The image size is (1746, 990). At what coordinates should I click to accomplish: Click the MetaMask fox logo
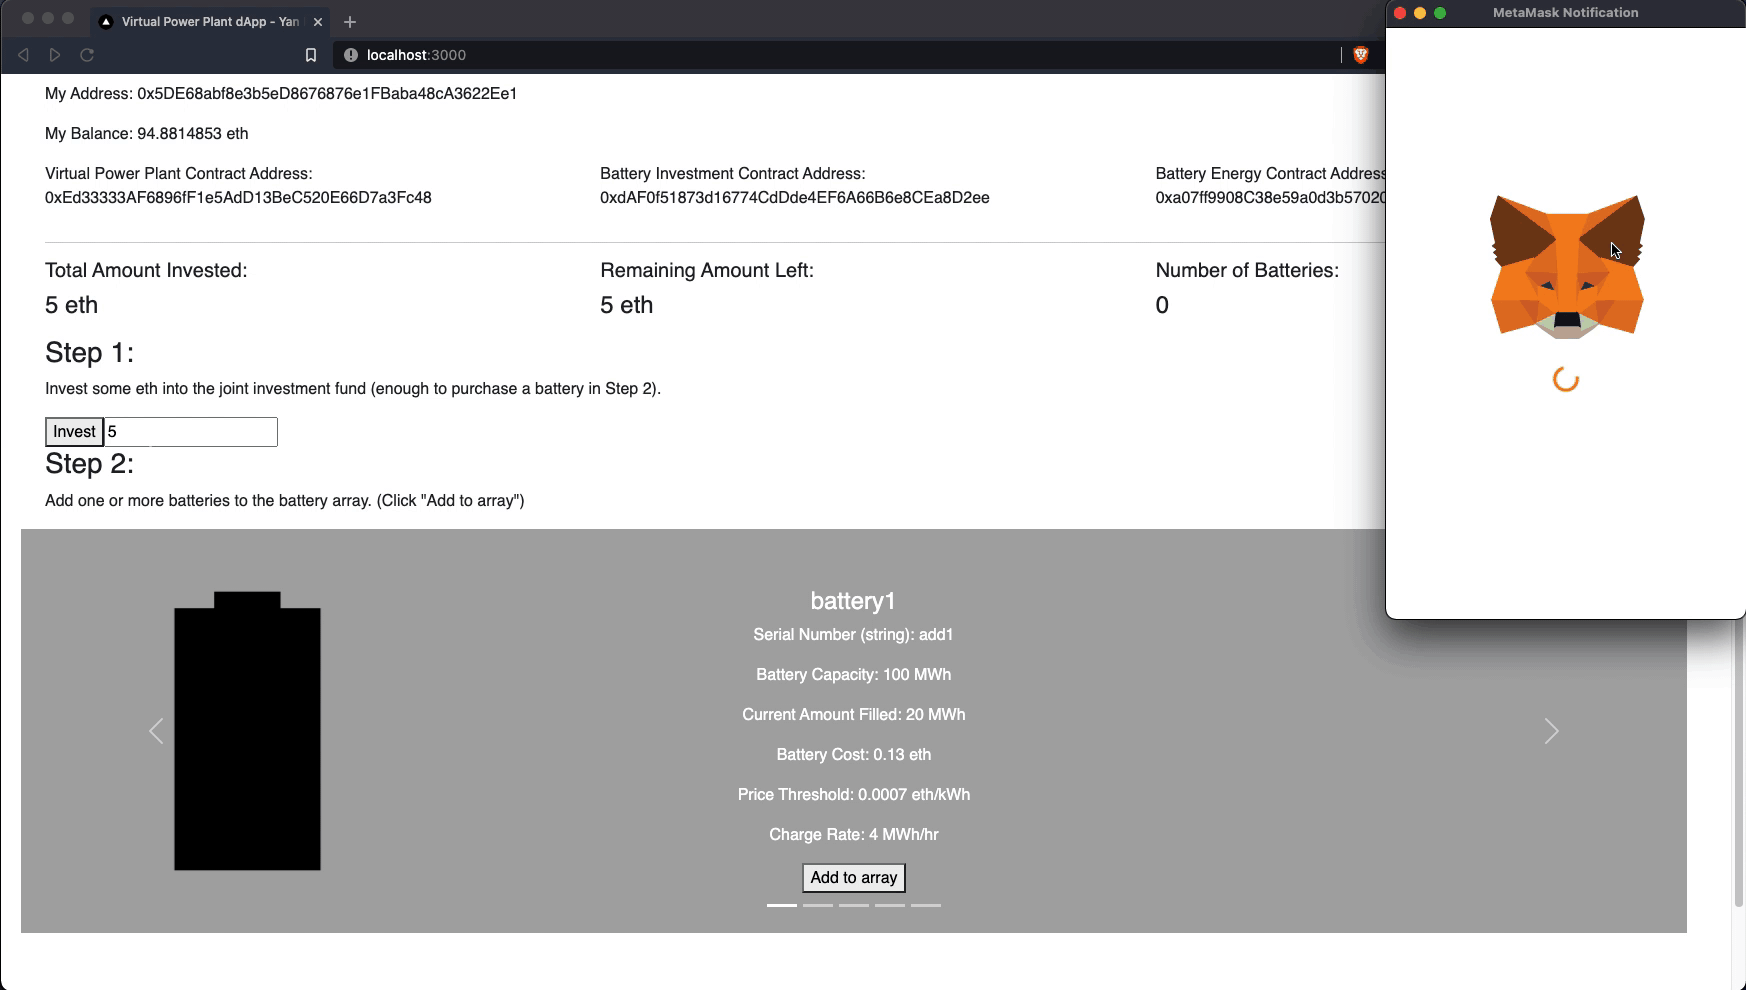point(1567,267)
